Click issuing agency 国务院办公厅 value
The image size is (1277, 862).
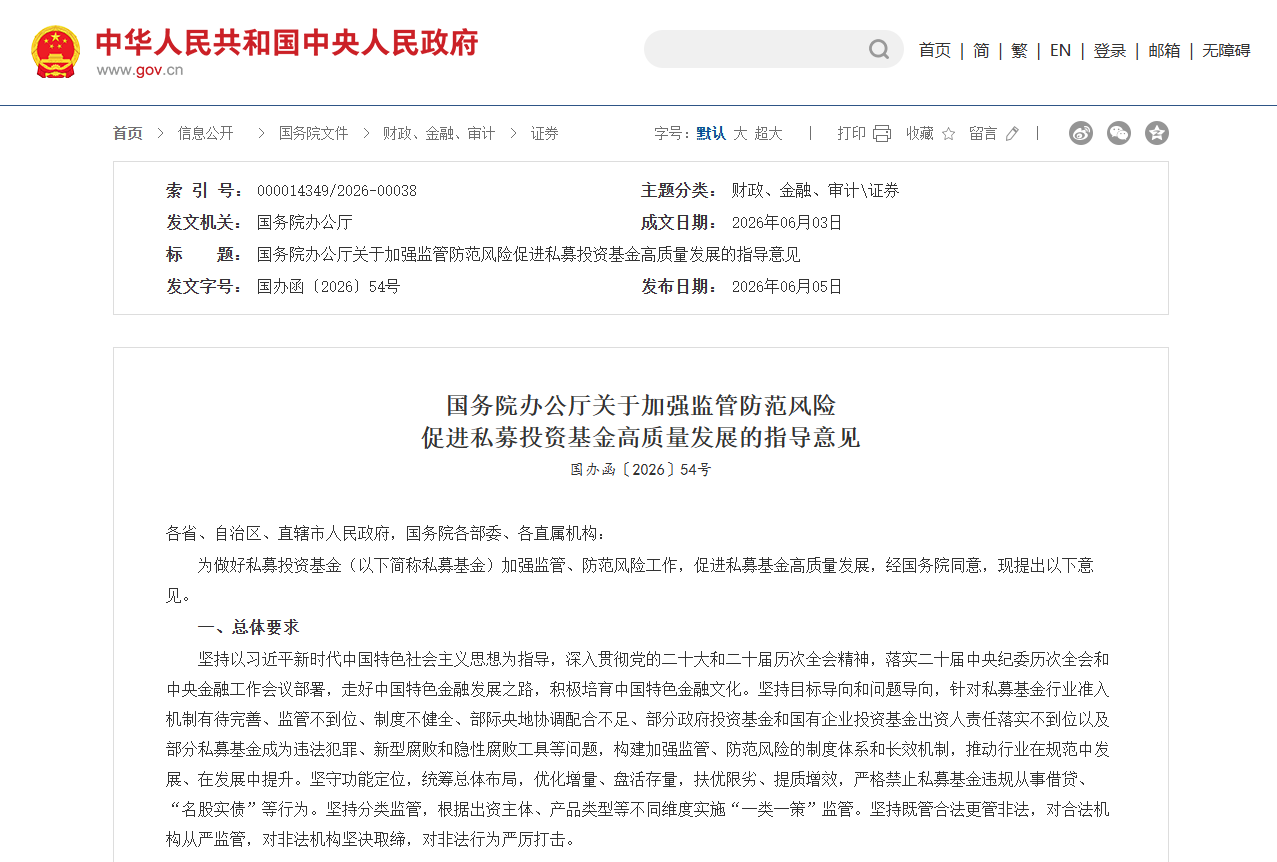pos(305,222)
